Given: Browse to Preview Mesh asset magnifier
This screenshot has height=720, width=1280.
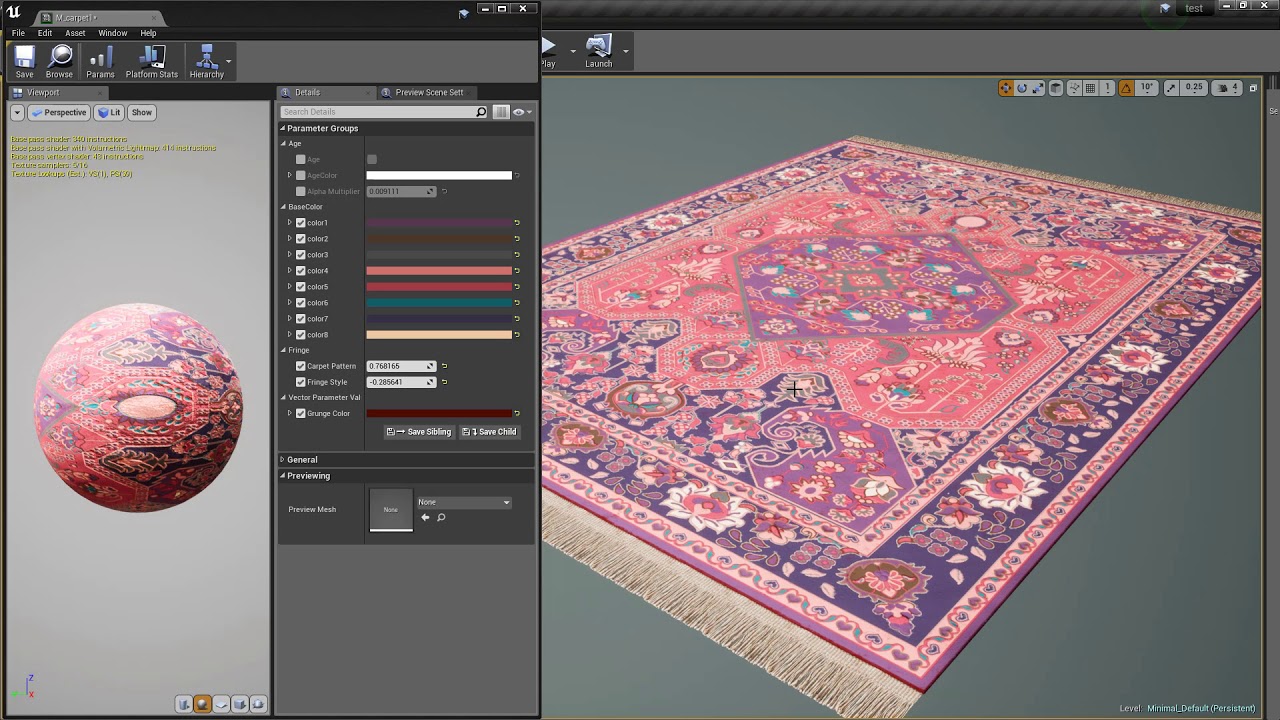Looking at the screenshot, I should [441, 517].
